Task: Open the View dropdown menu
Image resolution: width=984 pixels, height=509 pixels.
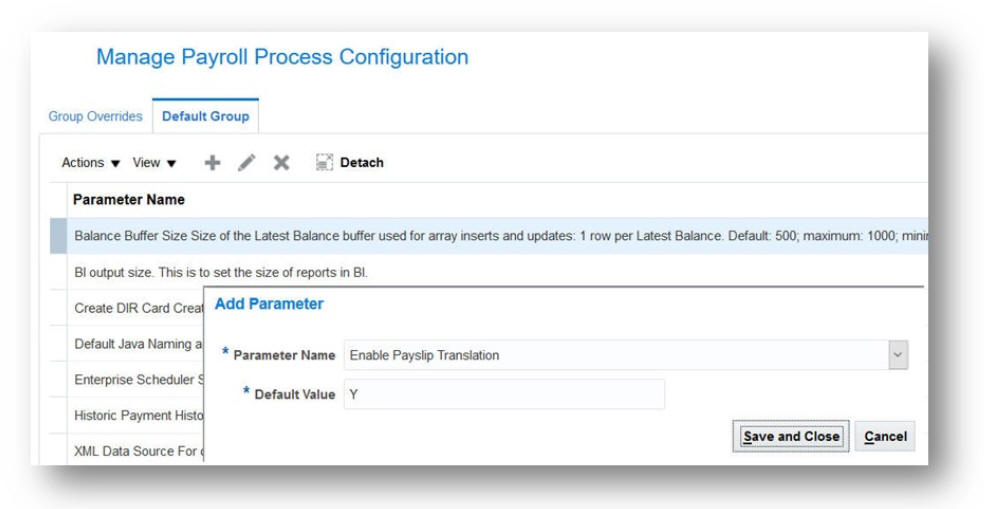Action: (x=154, y=163)
